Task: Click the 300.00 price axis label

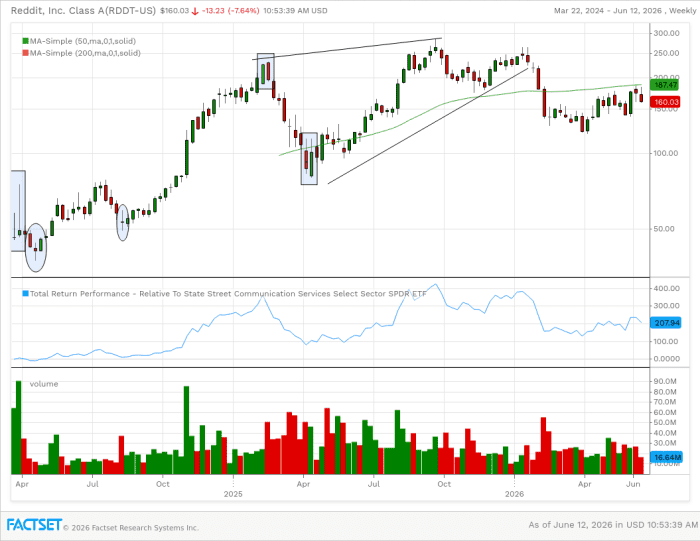Action: [667, 33]
